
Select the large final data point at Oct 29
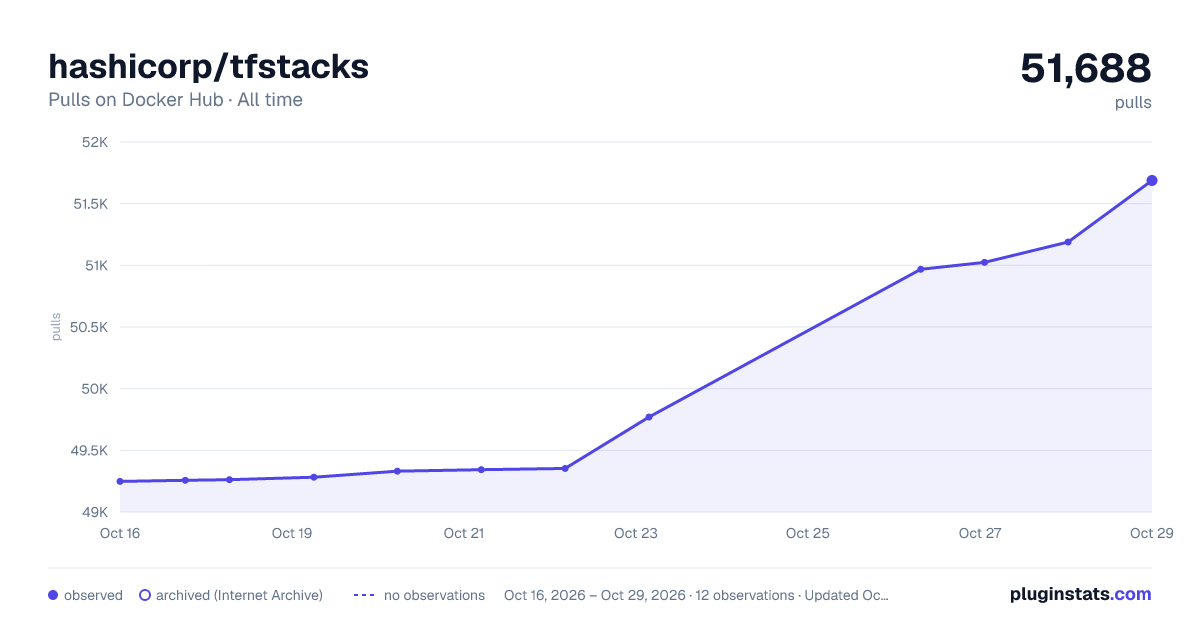click(1152, 180)
